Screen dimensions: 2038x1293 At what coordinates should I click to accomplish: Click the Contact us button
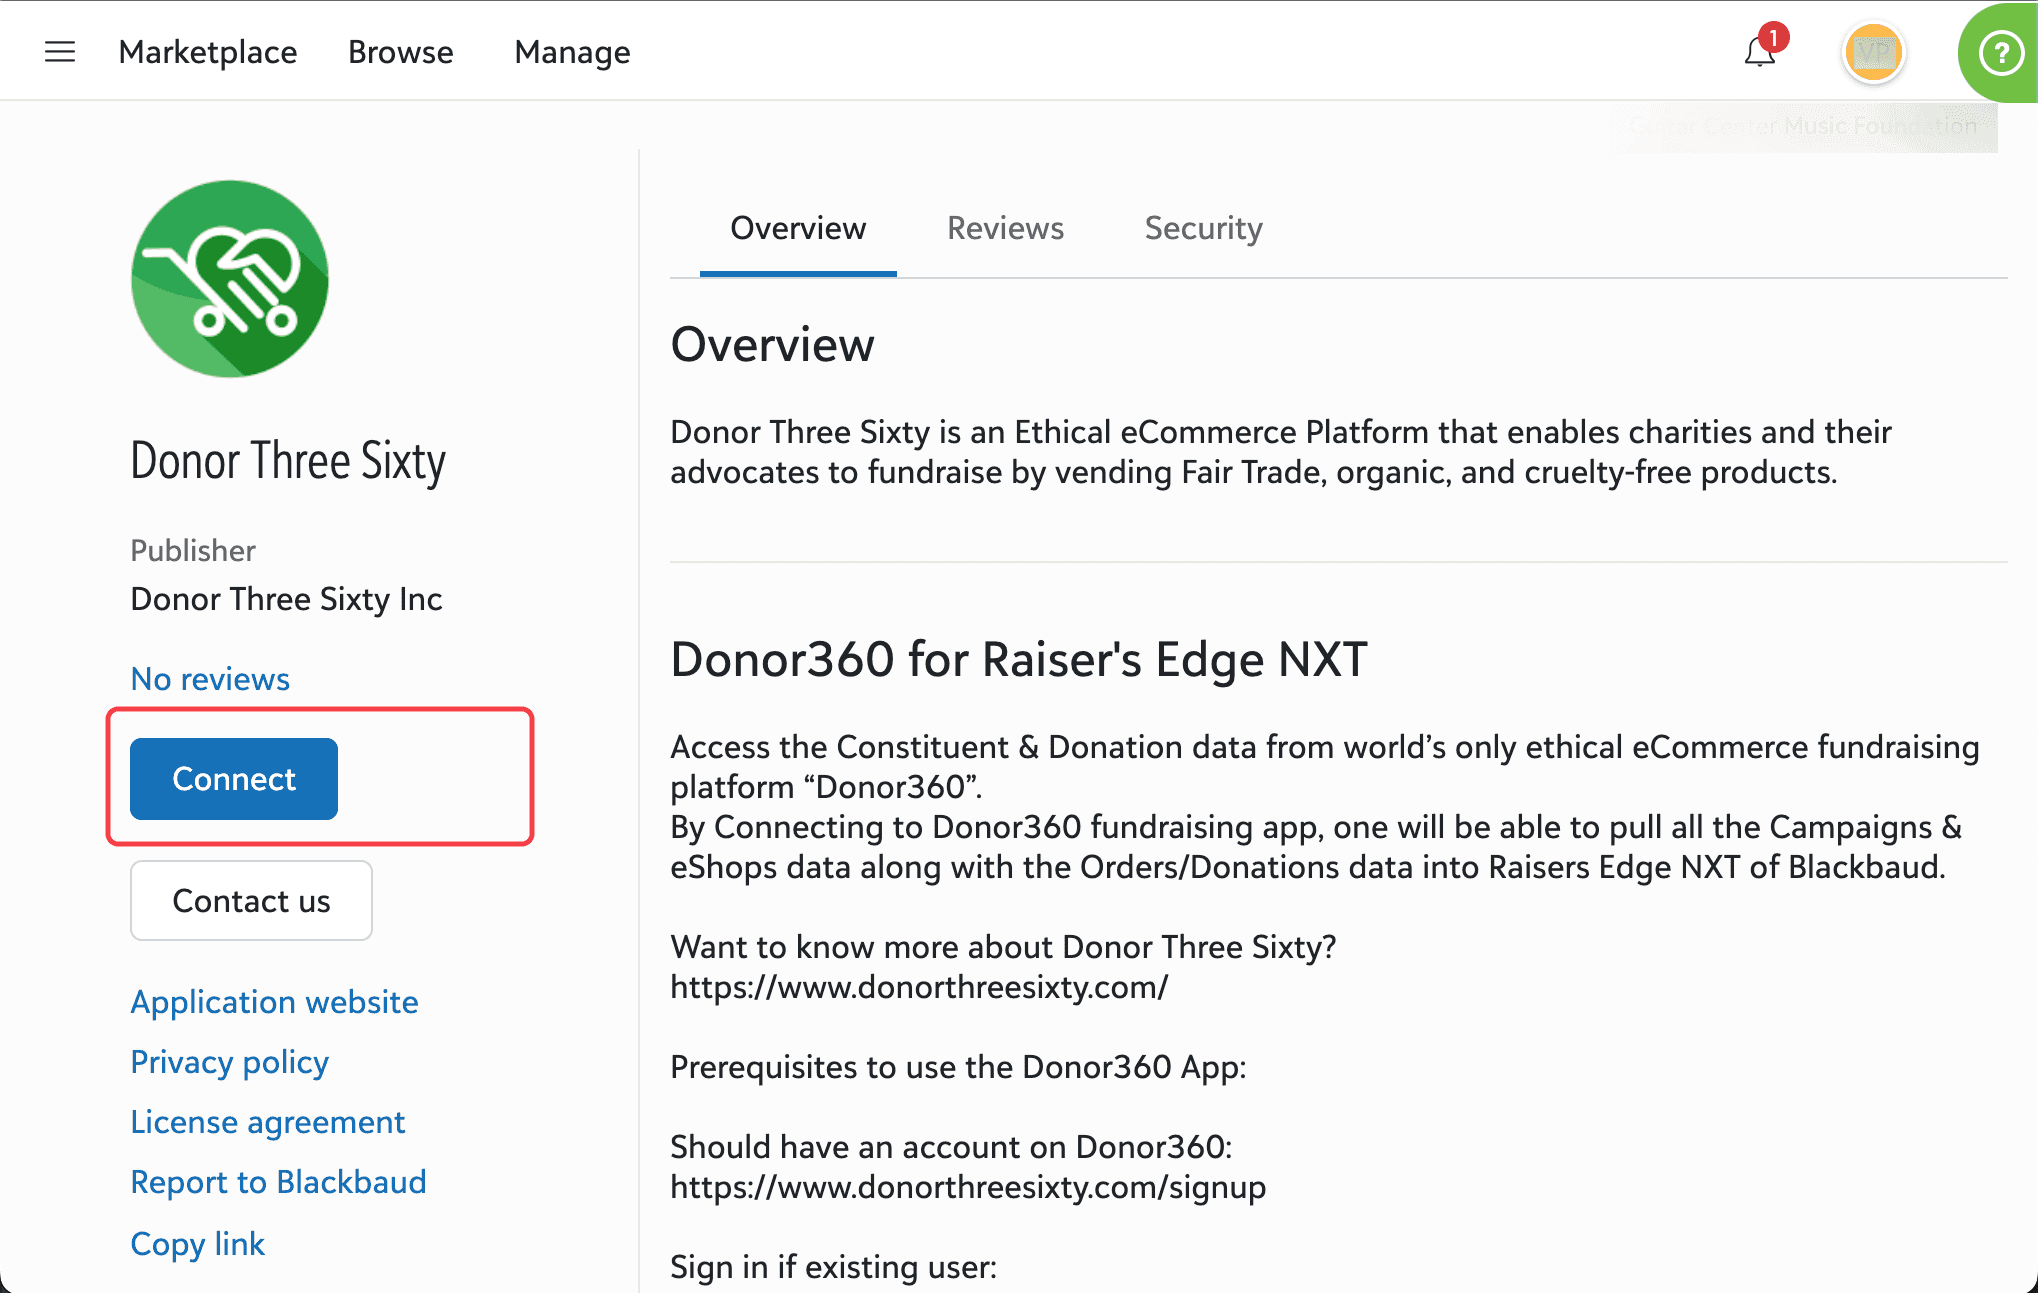(x=251, y=901)
